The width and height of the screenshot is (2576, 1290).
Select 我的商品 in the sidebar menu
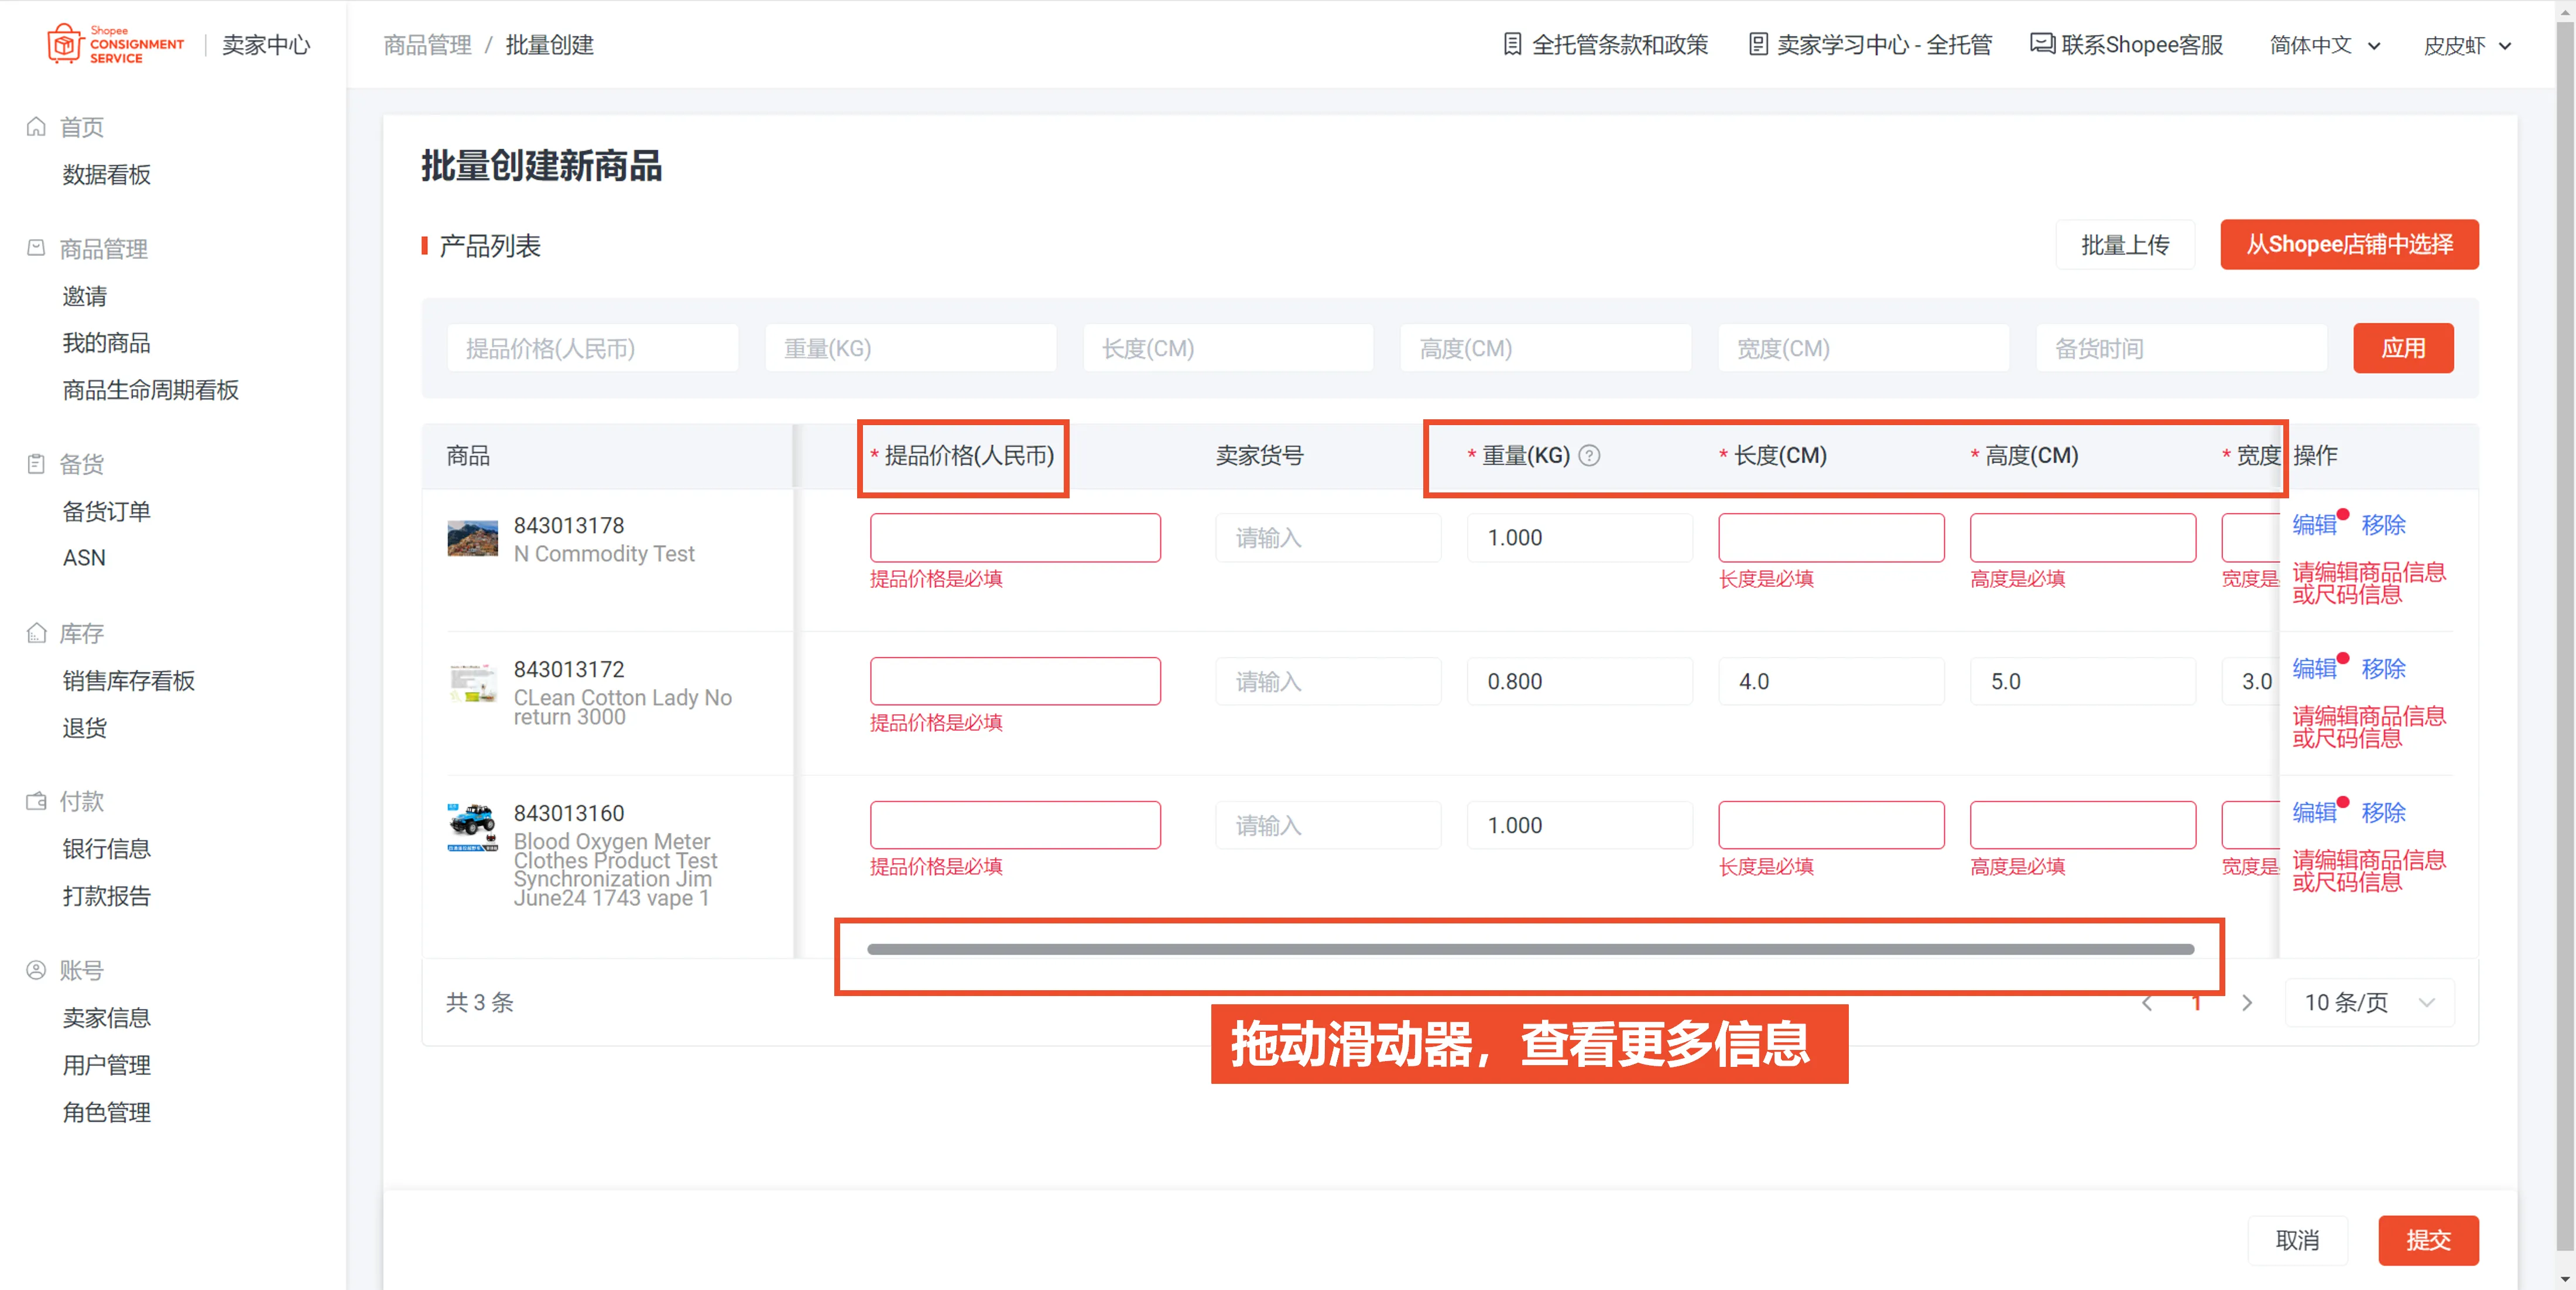(106, 343)
